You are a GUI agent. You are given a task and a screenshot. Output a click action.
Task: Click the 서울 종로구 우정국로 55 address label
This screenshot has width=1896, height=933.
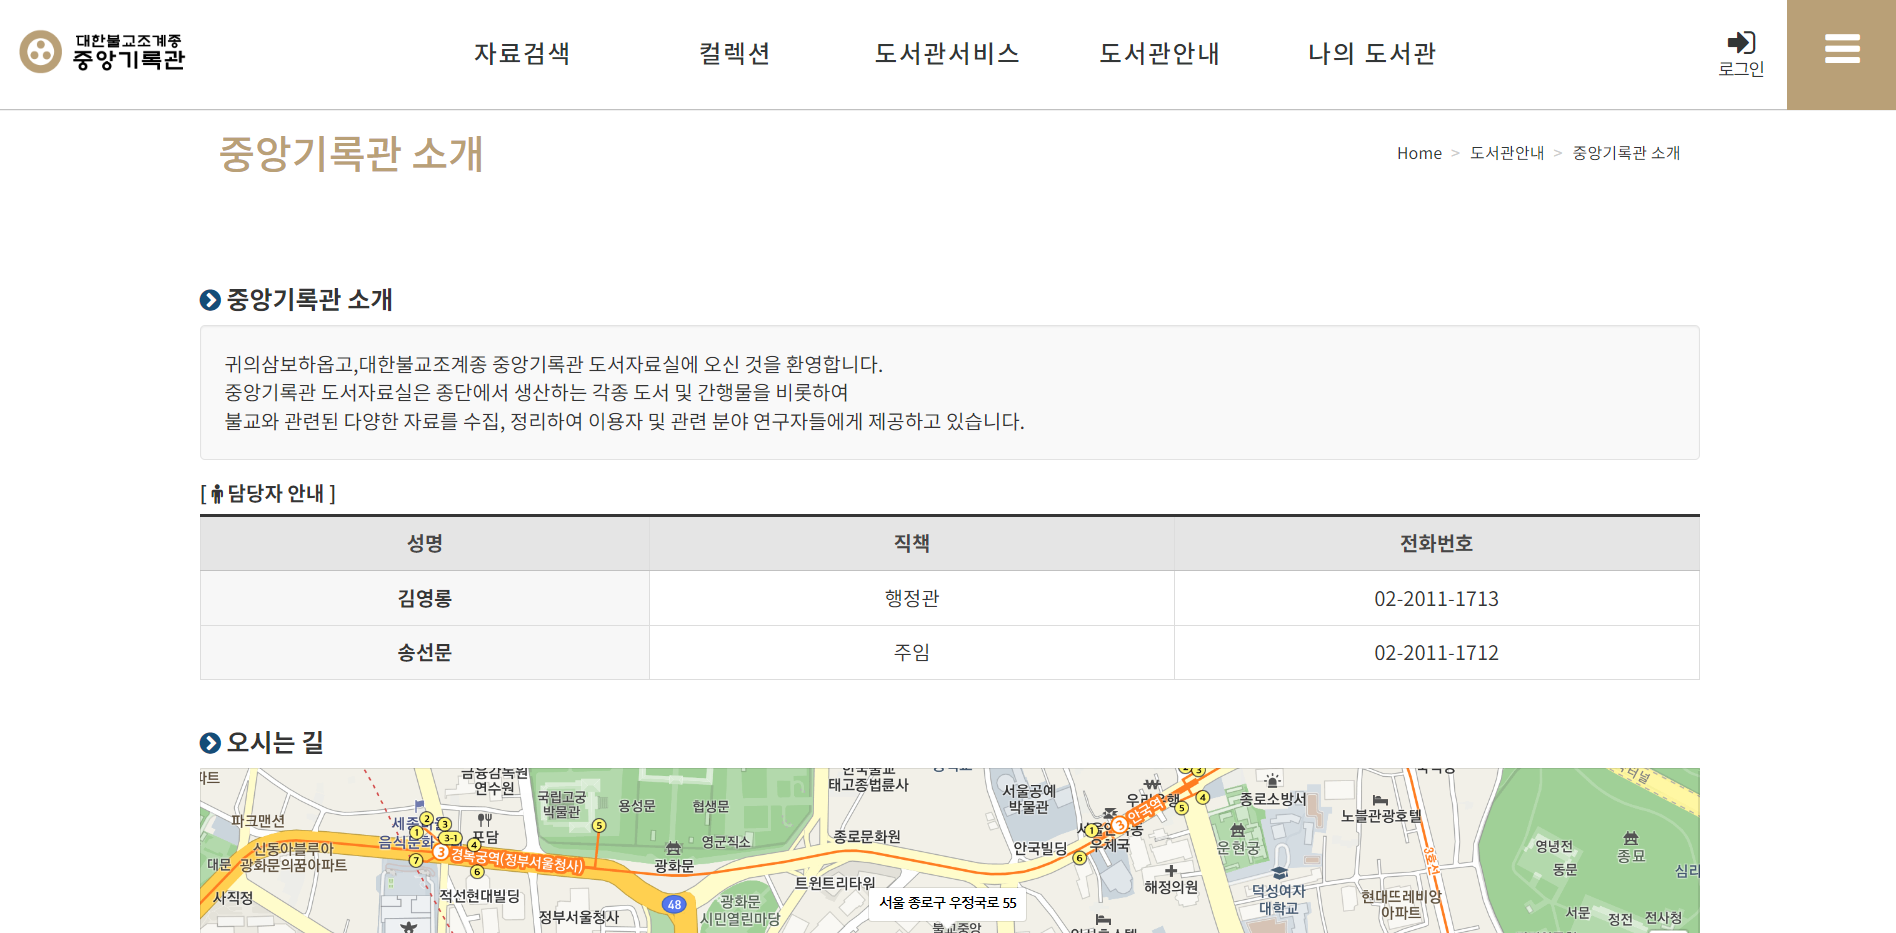pos(947,902)
